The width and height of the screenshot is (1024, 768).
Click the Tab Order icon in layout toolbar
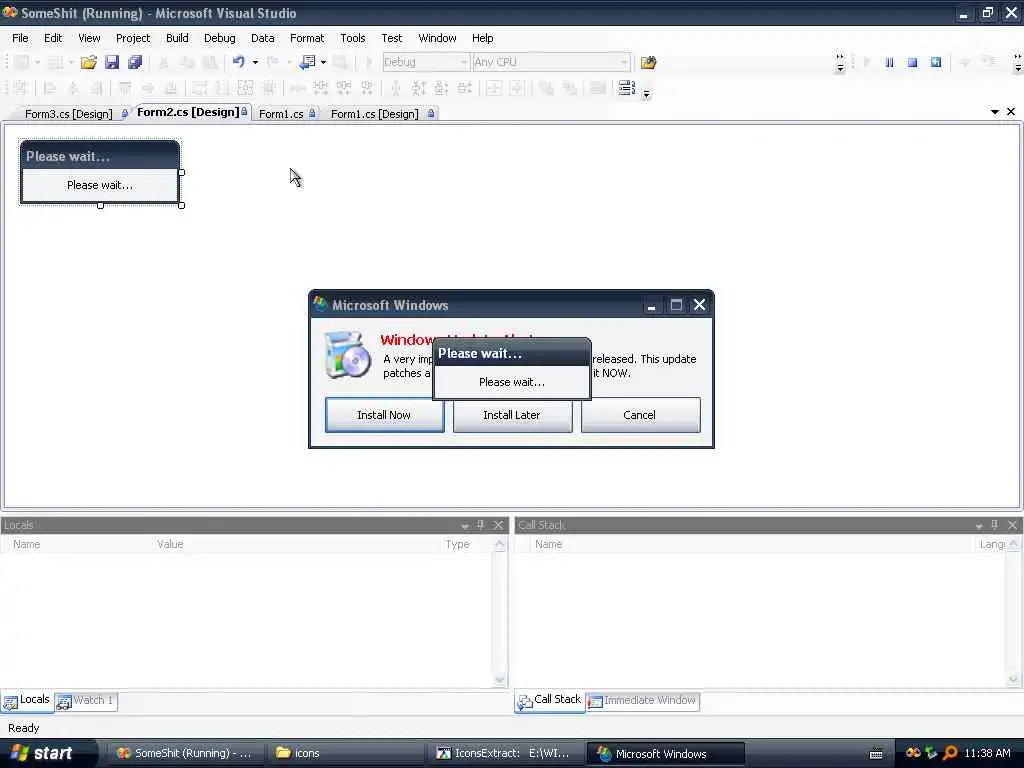pos(627,88)
